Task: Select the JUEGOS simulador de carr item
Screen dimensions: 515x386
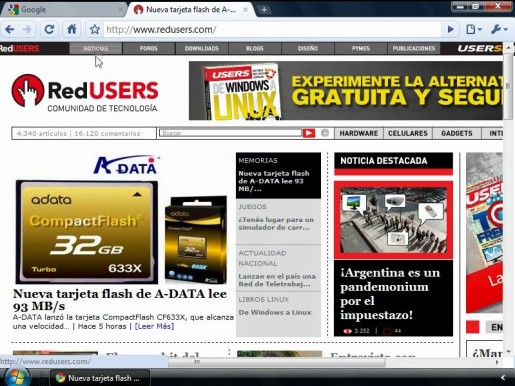Action: coord(278,222)
